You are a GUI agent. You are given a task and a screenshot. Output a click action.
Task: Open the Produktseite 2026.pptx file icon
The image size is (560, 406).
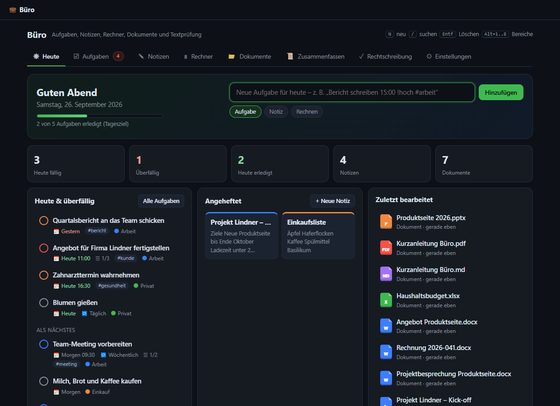click(386, 222)
